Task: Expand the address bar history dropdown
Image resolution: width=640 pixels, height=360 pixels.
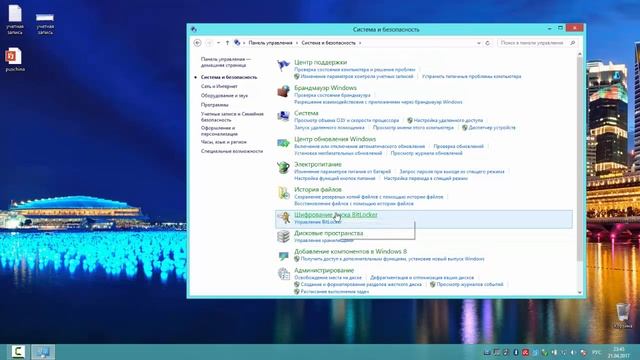Action: (x=478, y=43)
